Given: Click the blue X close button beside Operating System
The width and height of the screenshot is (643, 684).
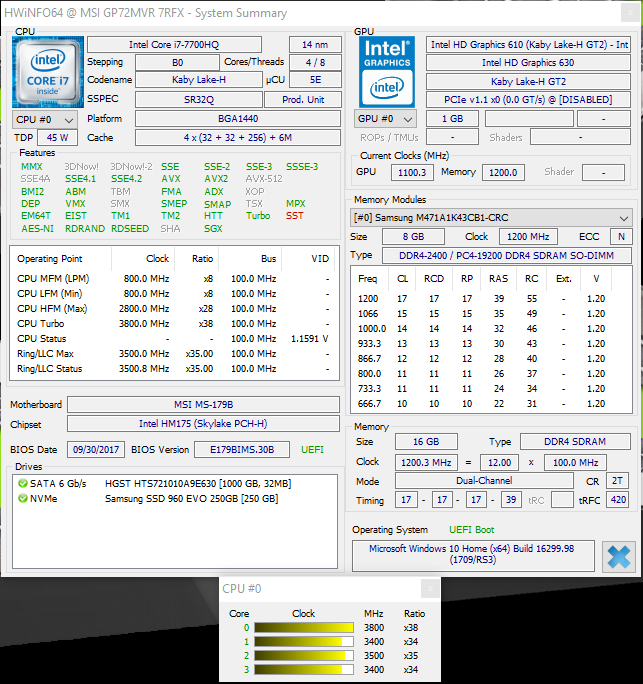Looking at the screenshot, I should (x=619, y=557).
